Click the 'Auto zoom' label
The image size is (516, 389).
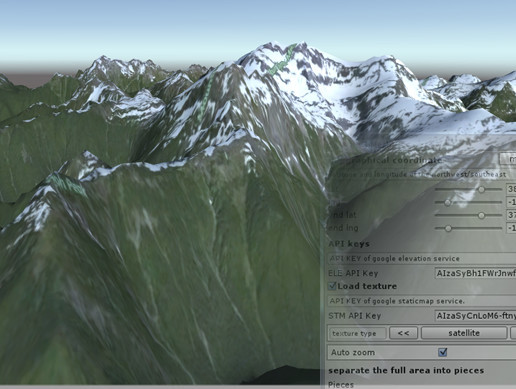[353, 352]
